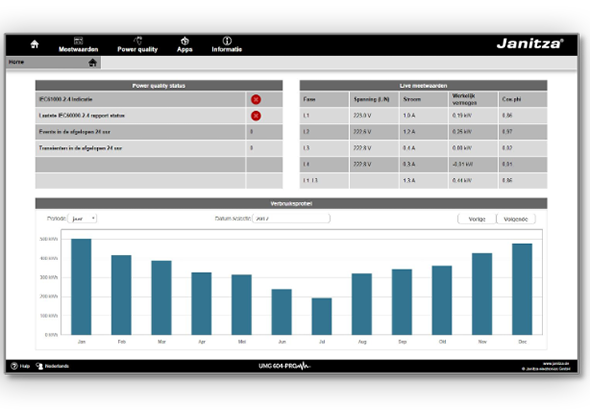Screen dimensions: 590x415
Task: Go to next period with Volgende button
Action: tap(516, 219)
